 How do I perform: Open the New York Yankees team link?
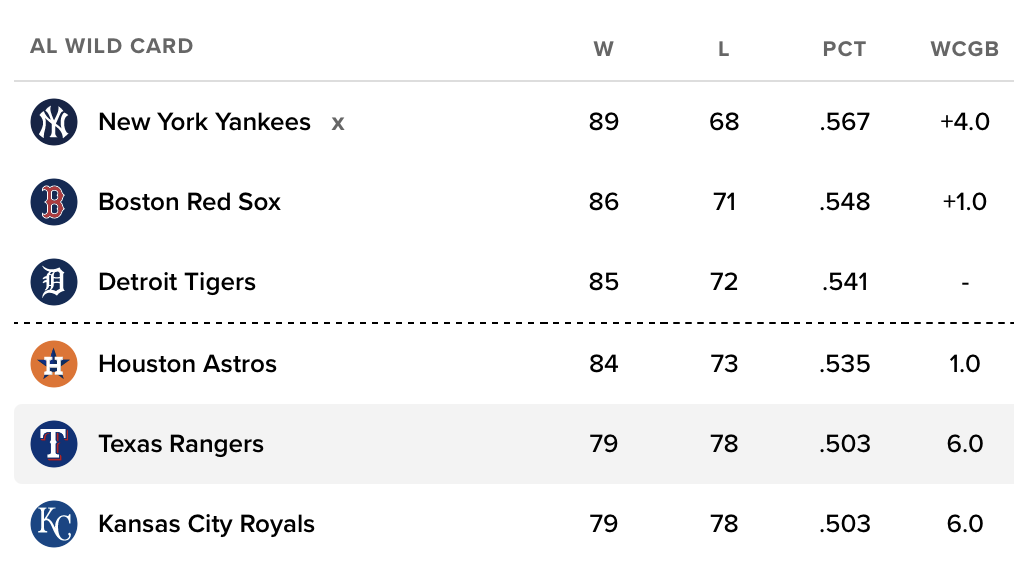(x=204, y=122)
